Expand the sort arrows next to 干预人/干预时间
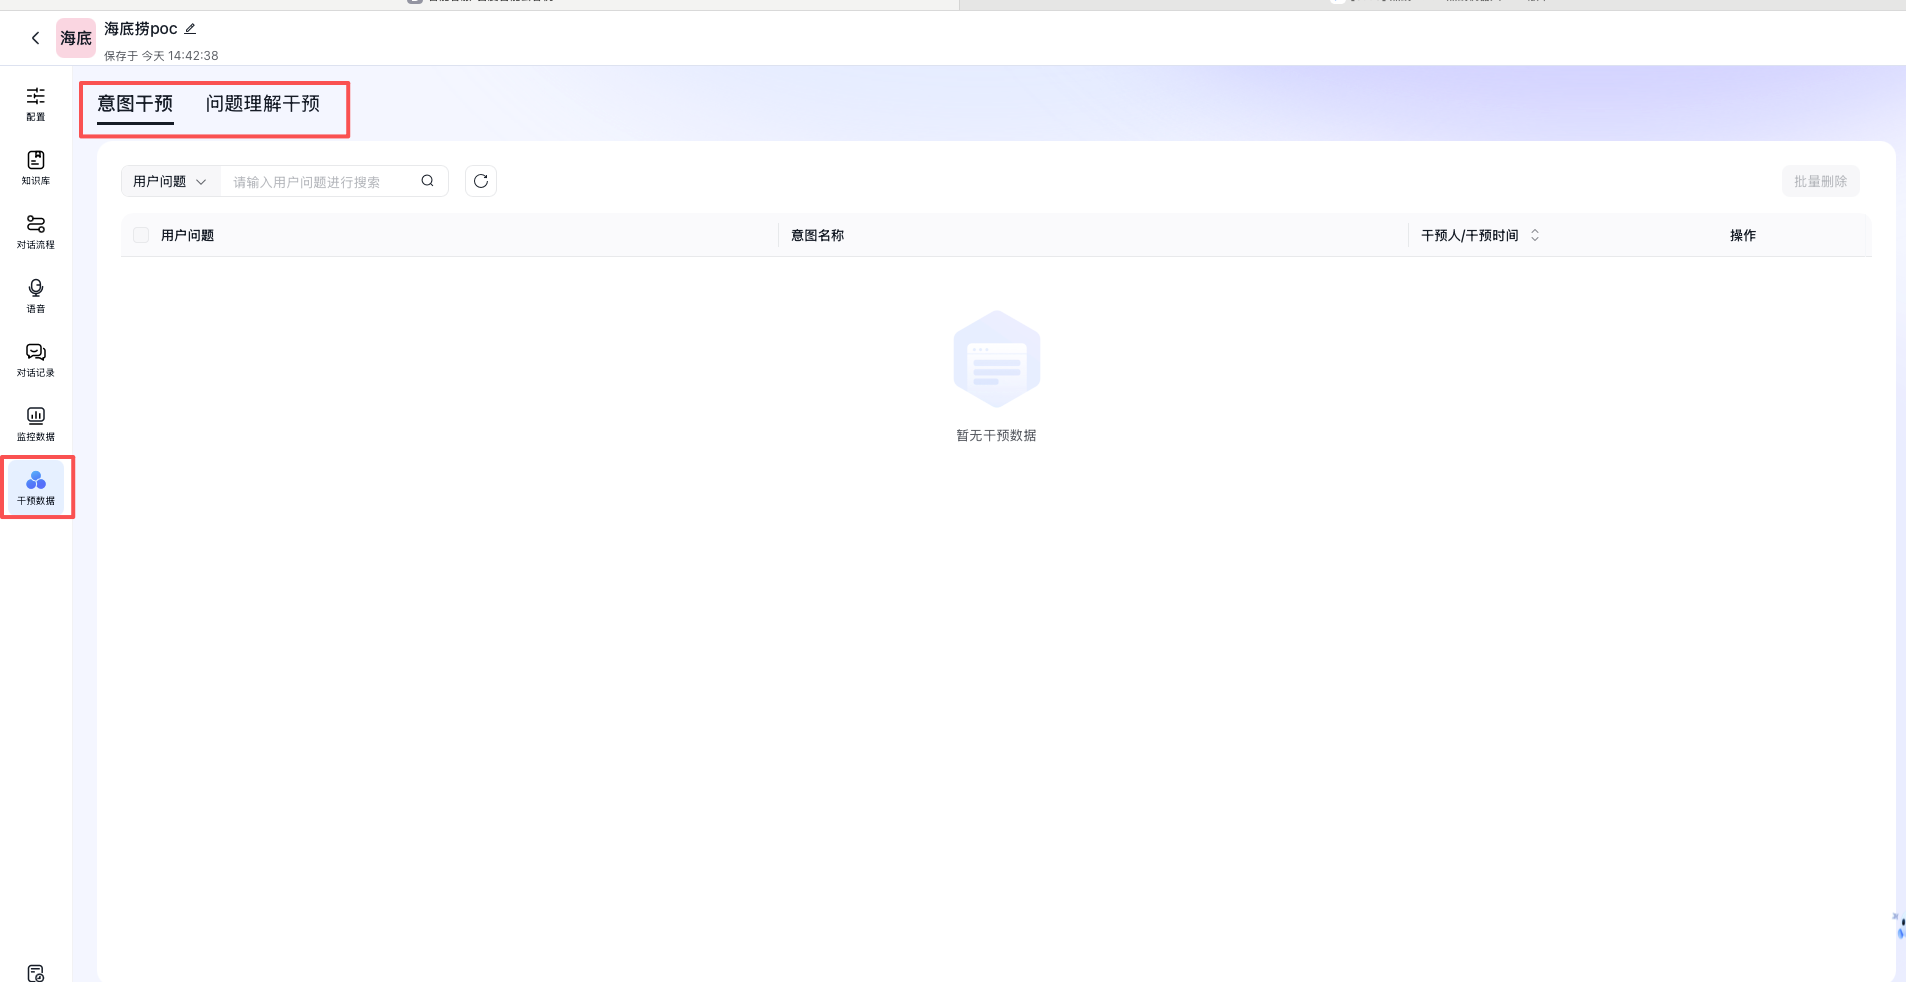The image size is (1906, 982). 1535,235
